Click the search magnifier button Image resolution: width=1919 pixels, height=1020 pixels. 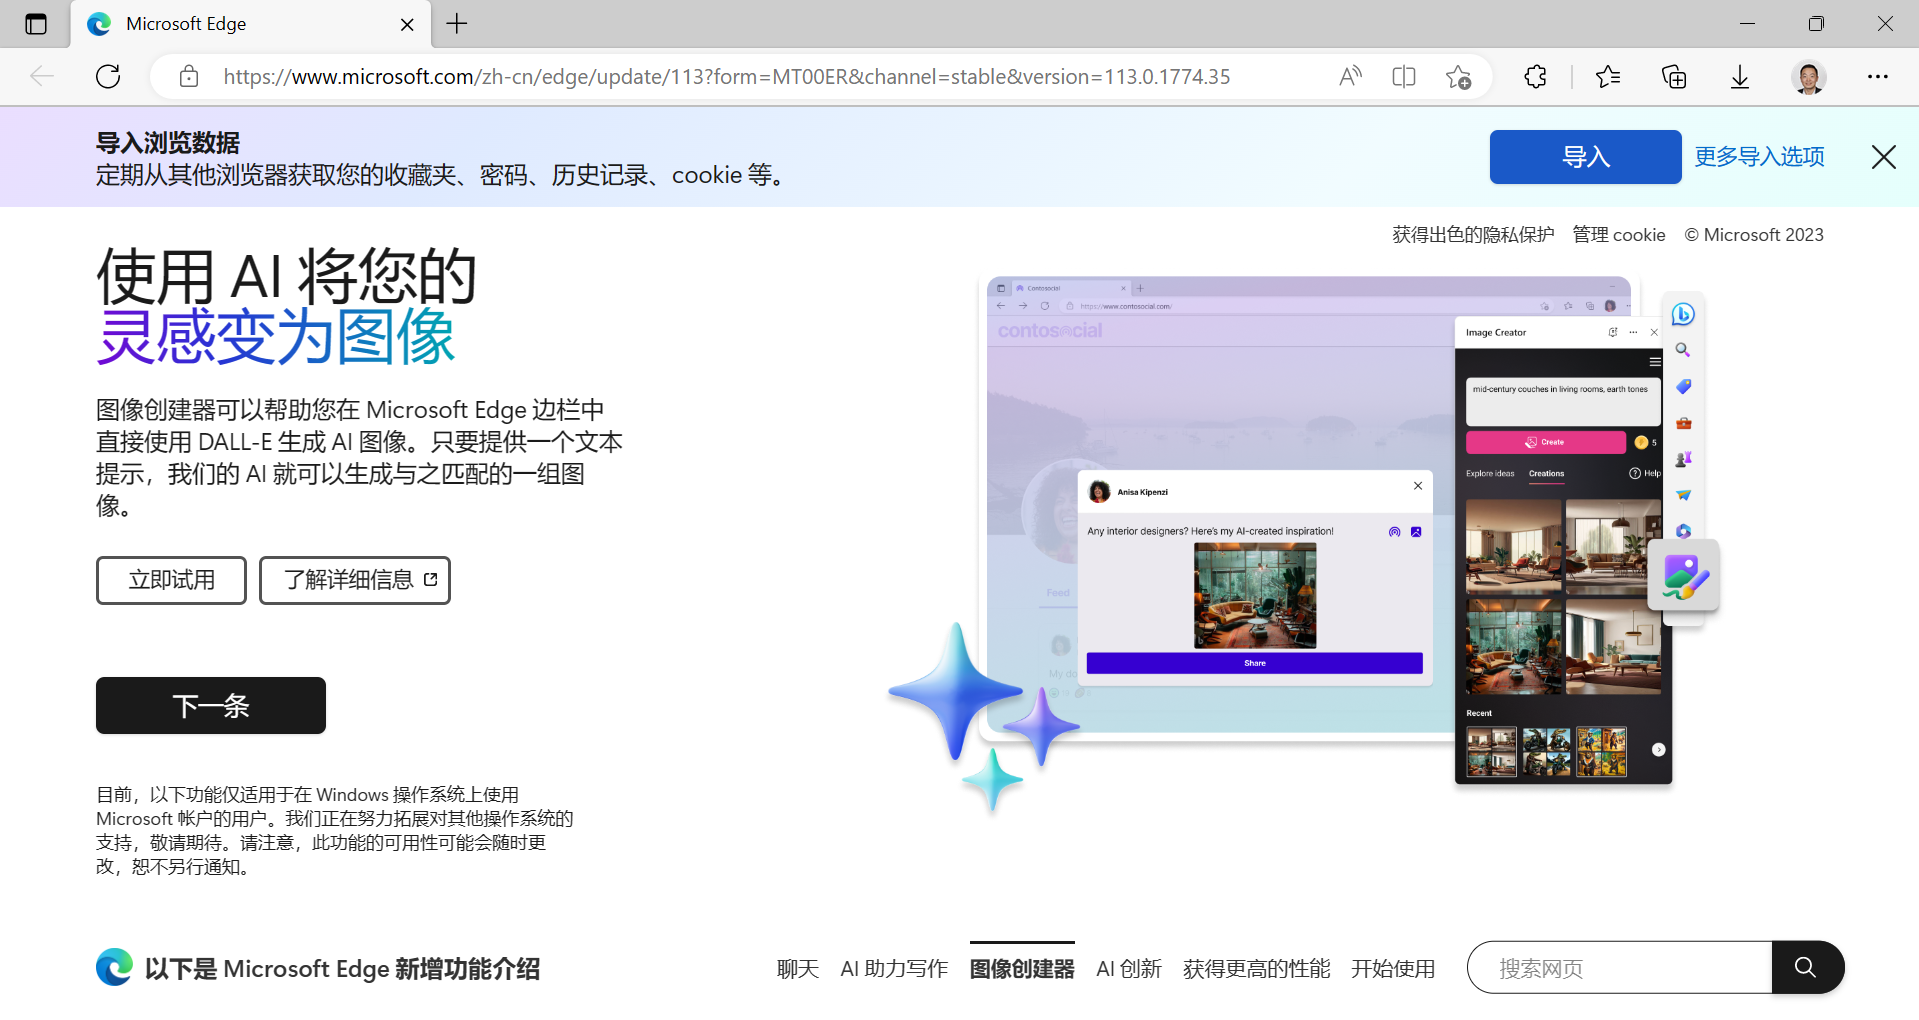[x=1807, y=967]
